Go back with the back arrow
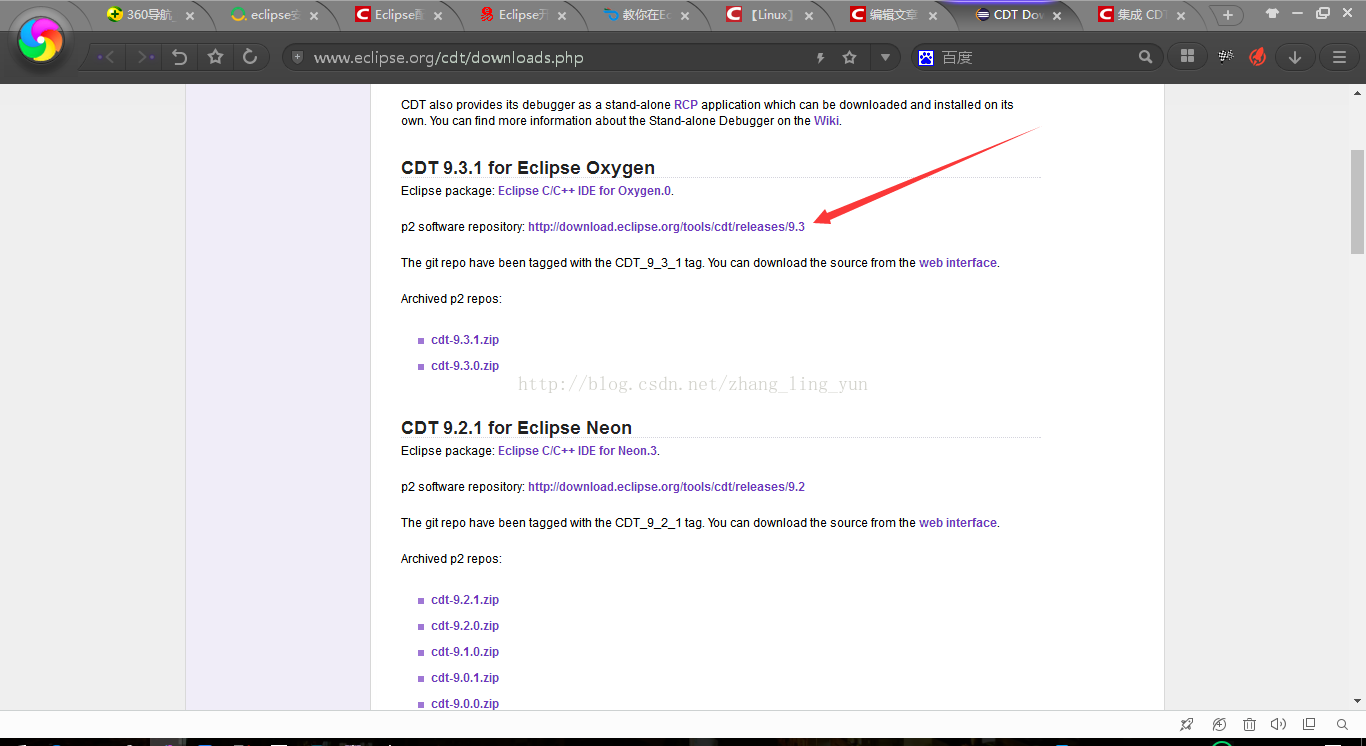The height and width of the screenshot is (746, 1366). point(106,58)
